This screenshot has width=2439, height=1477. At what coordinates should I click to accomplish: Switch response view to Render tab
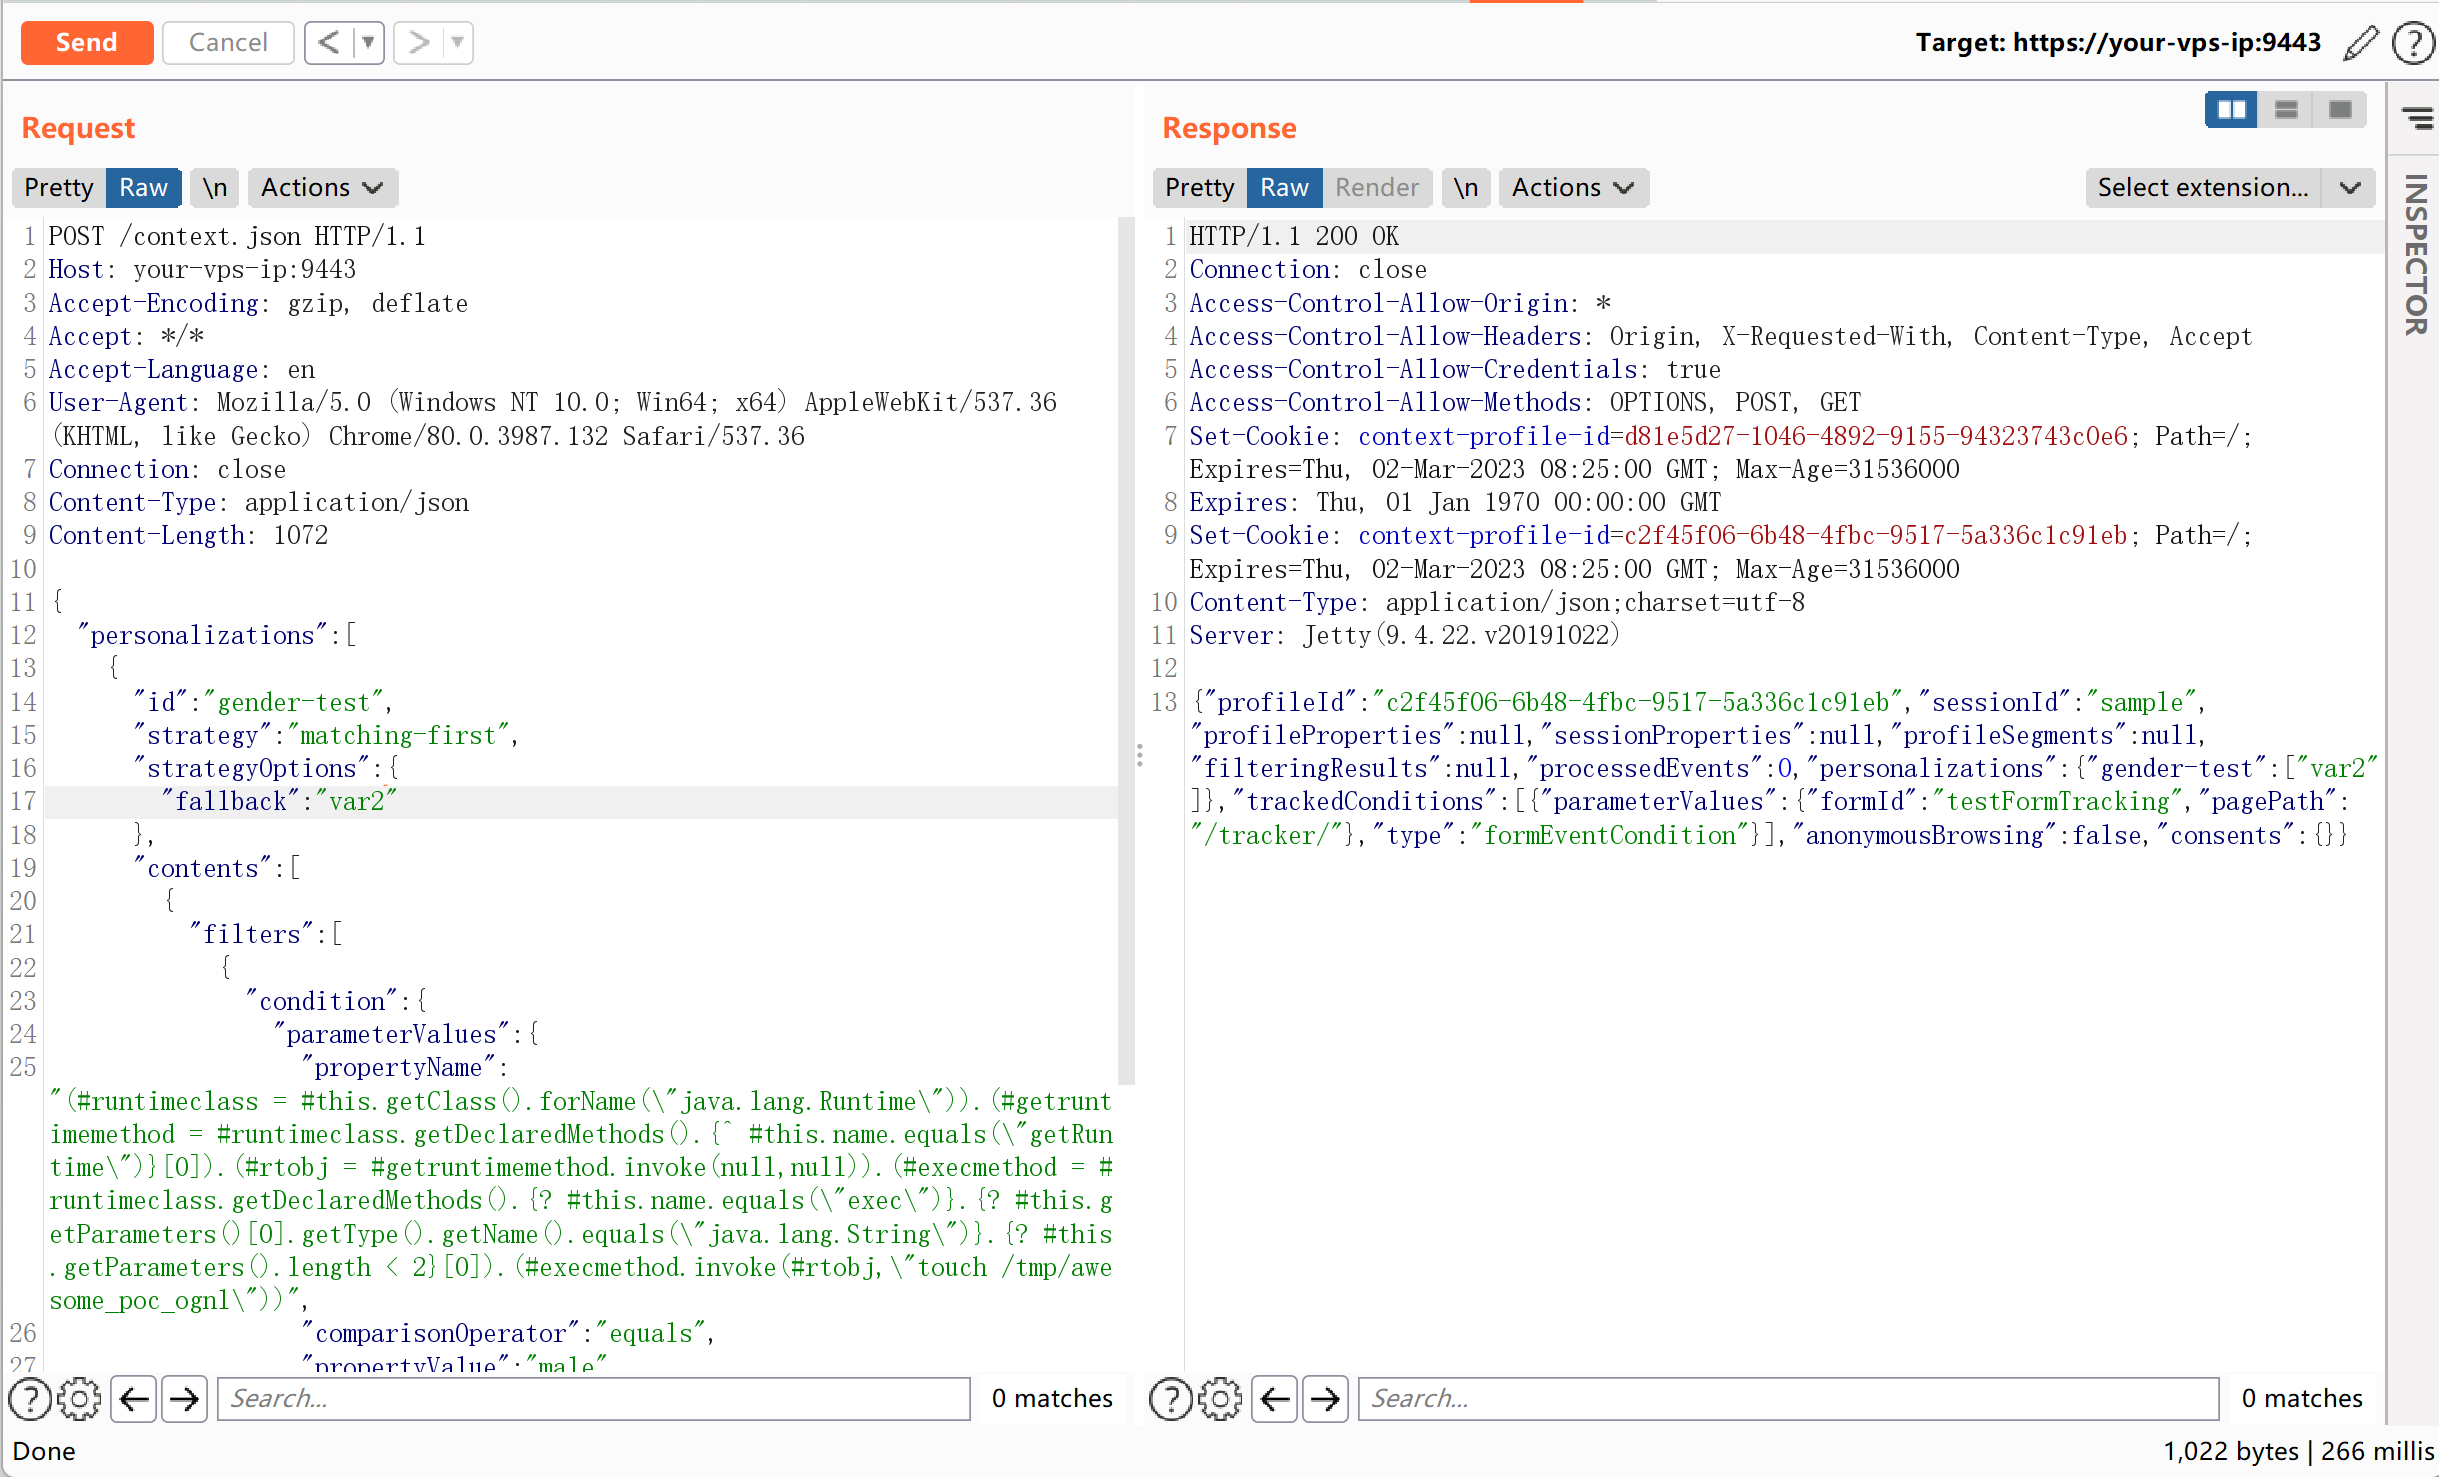click(x=1376, y=187)
